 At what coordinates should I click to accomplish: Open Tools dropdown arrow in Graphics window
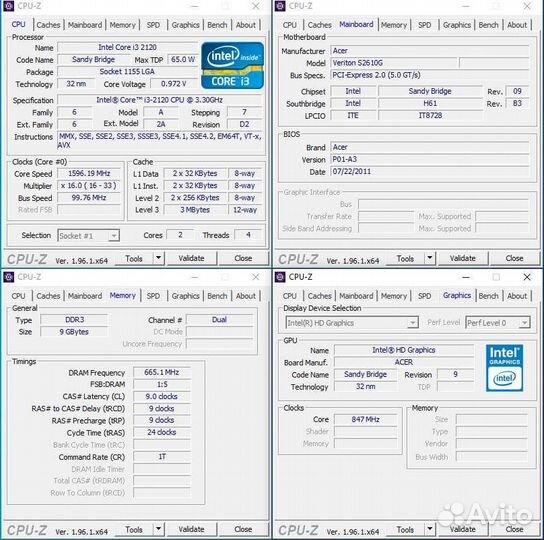coord(430,529)
